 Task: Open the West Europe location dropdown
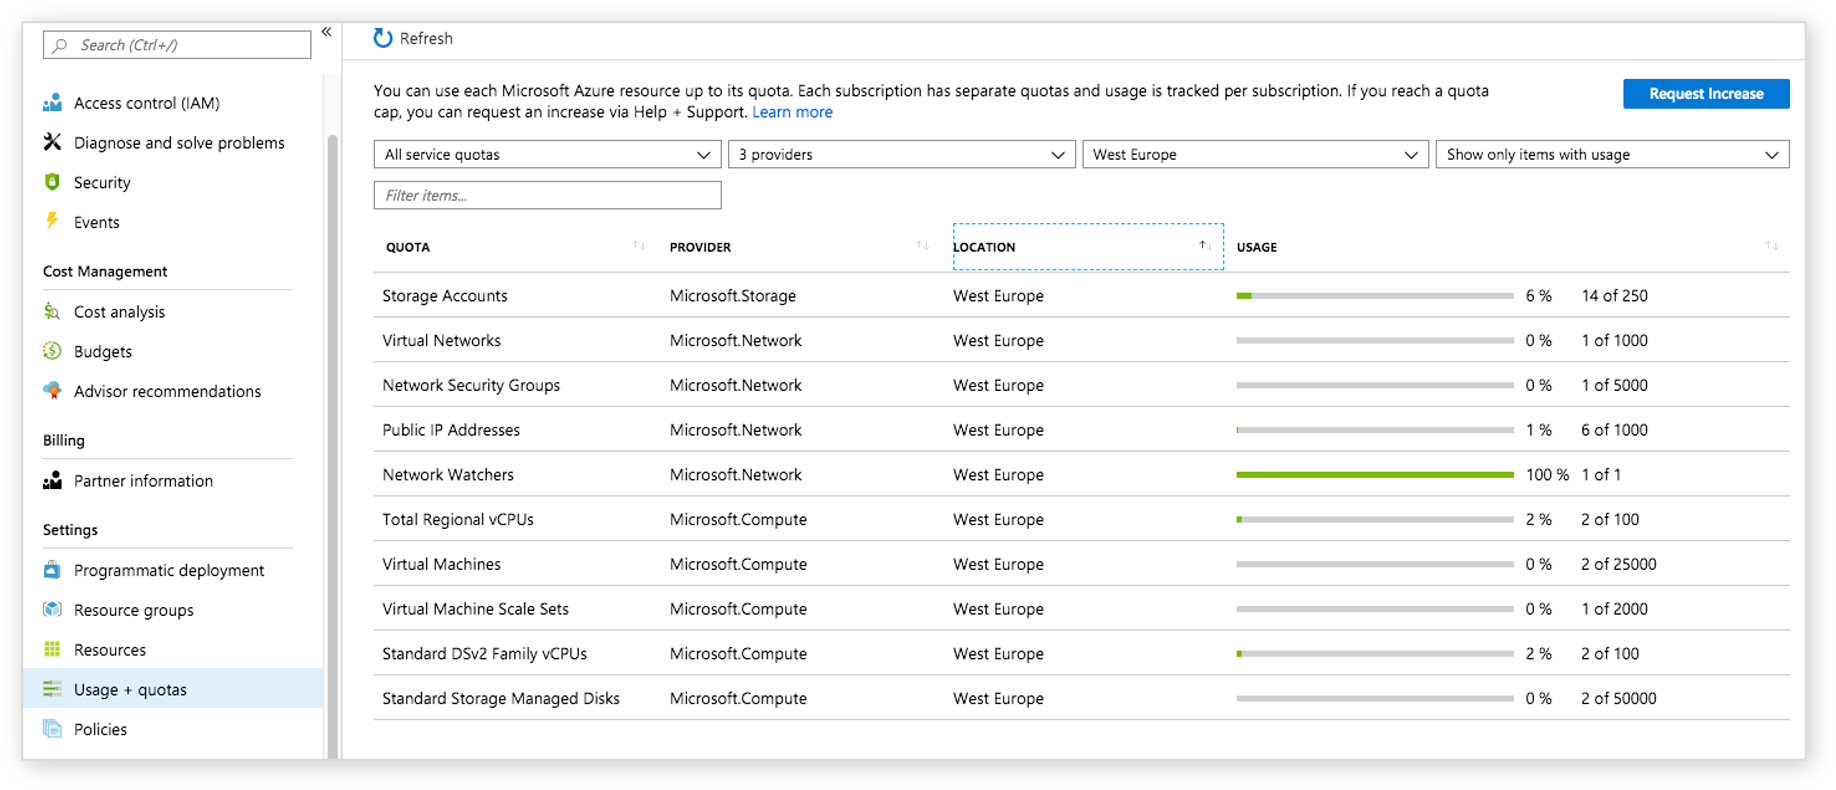click(x=1255, y=154)
